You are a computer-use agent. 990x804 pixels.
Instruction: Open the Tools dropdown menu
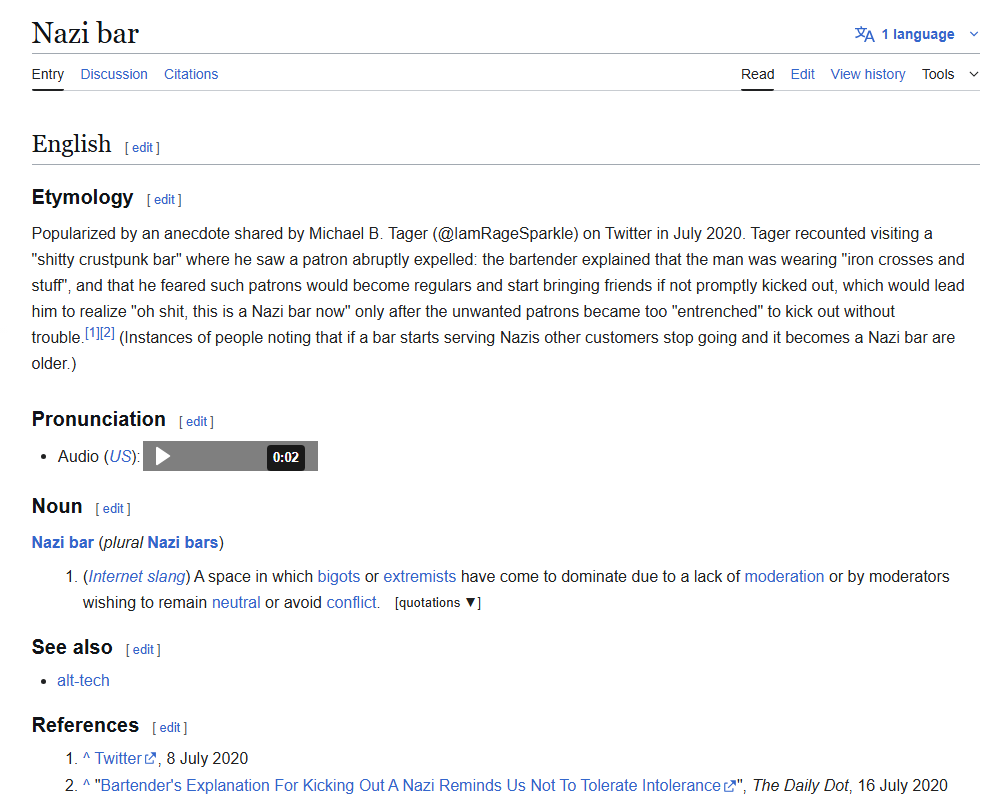tap(950, 75)
